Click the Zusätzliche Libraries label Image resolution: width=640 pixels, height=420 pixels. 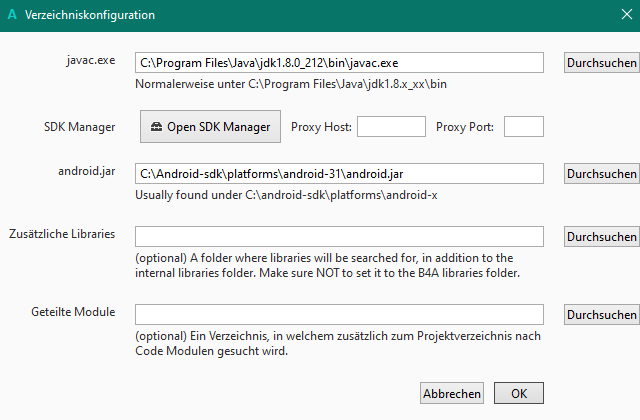[x=61, y=234]
